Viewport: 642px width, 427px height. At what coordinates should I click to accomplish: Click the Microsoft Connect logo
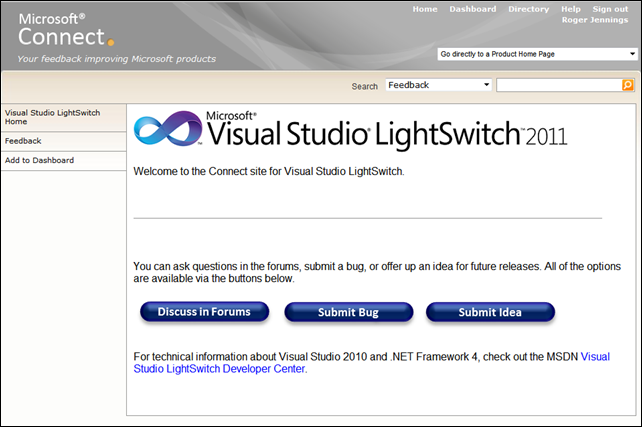(x=66, y=30)
